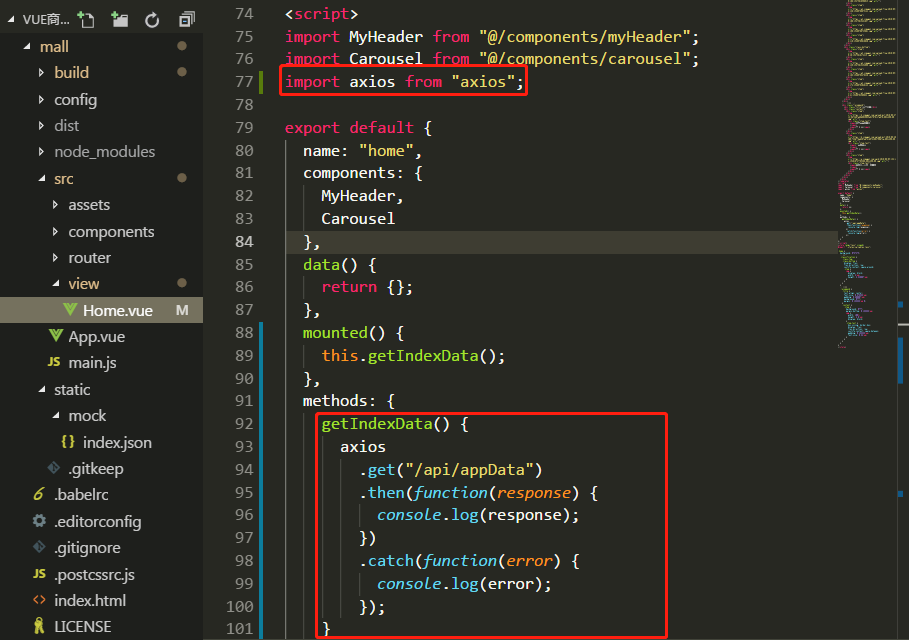Click the git icon beside .gitkeep

pyautogui.click(x=54, y=468)
